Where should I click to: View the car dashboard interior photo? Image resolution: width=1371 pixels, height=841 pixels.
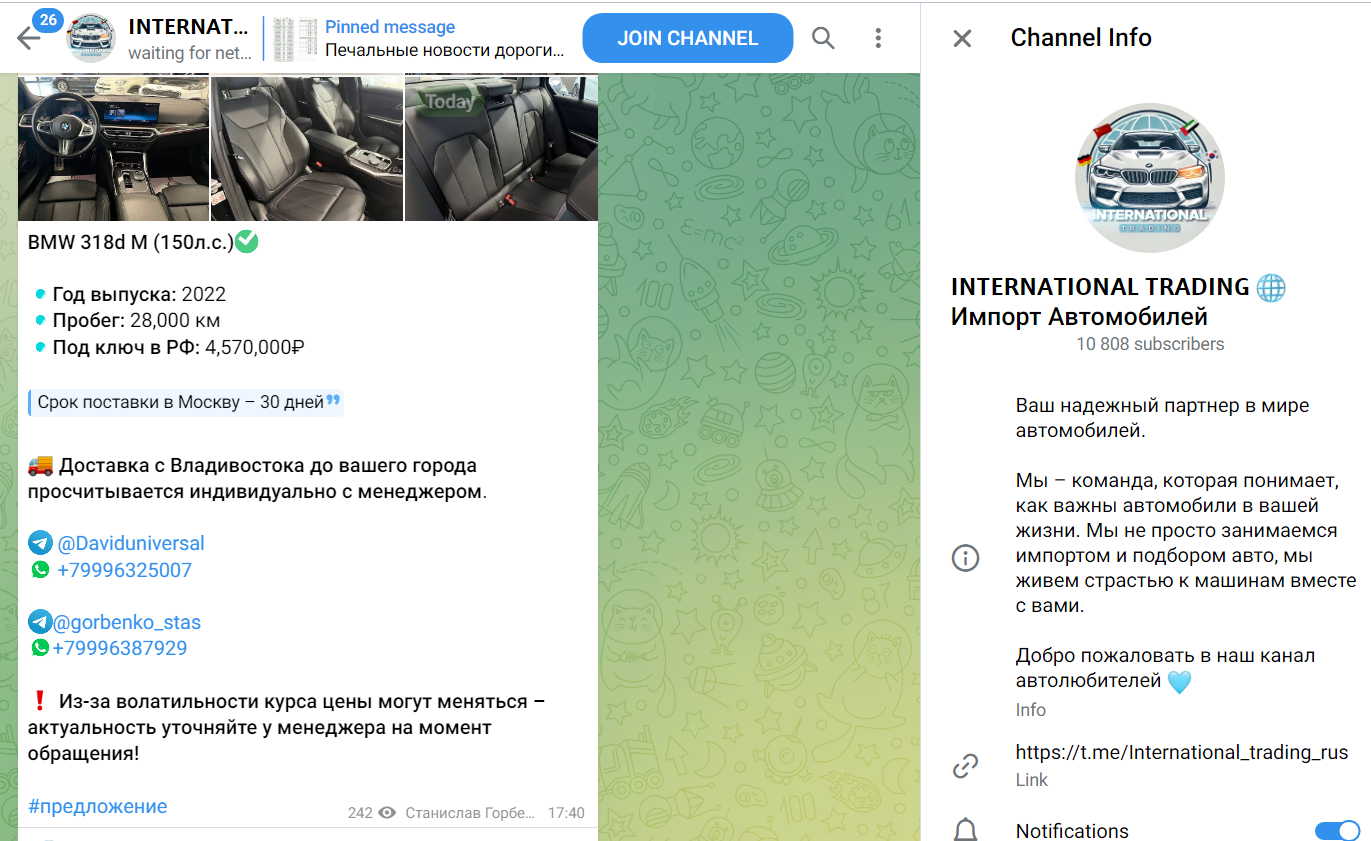[113, 148]
